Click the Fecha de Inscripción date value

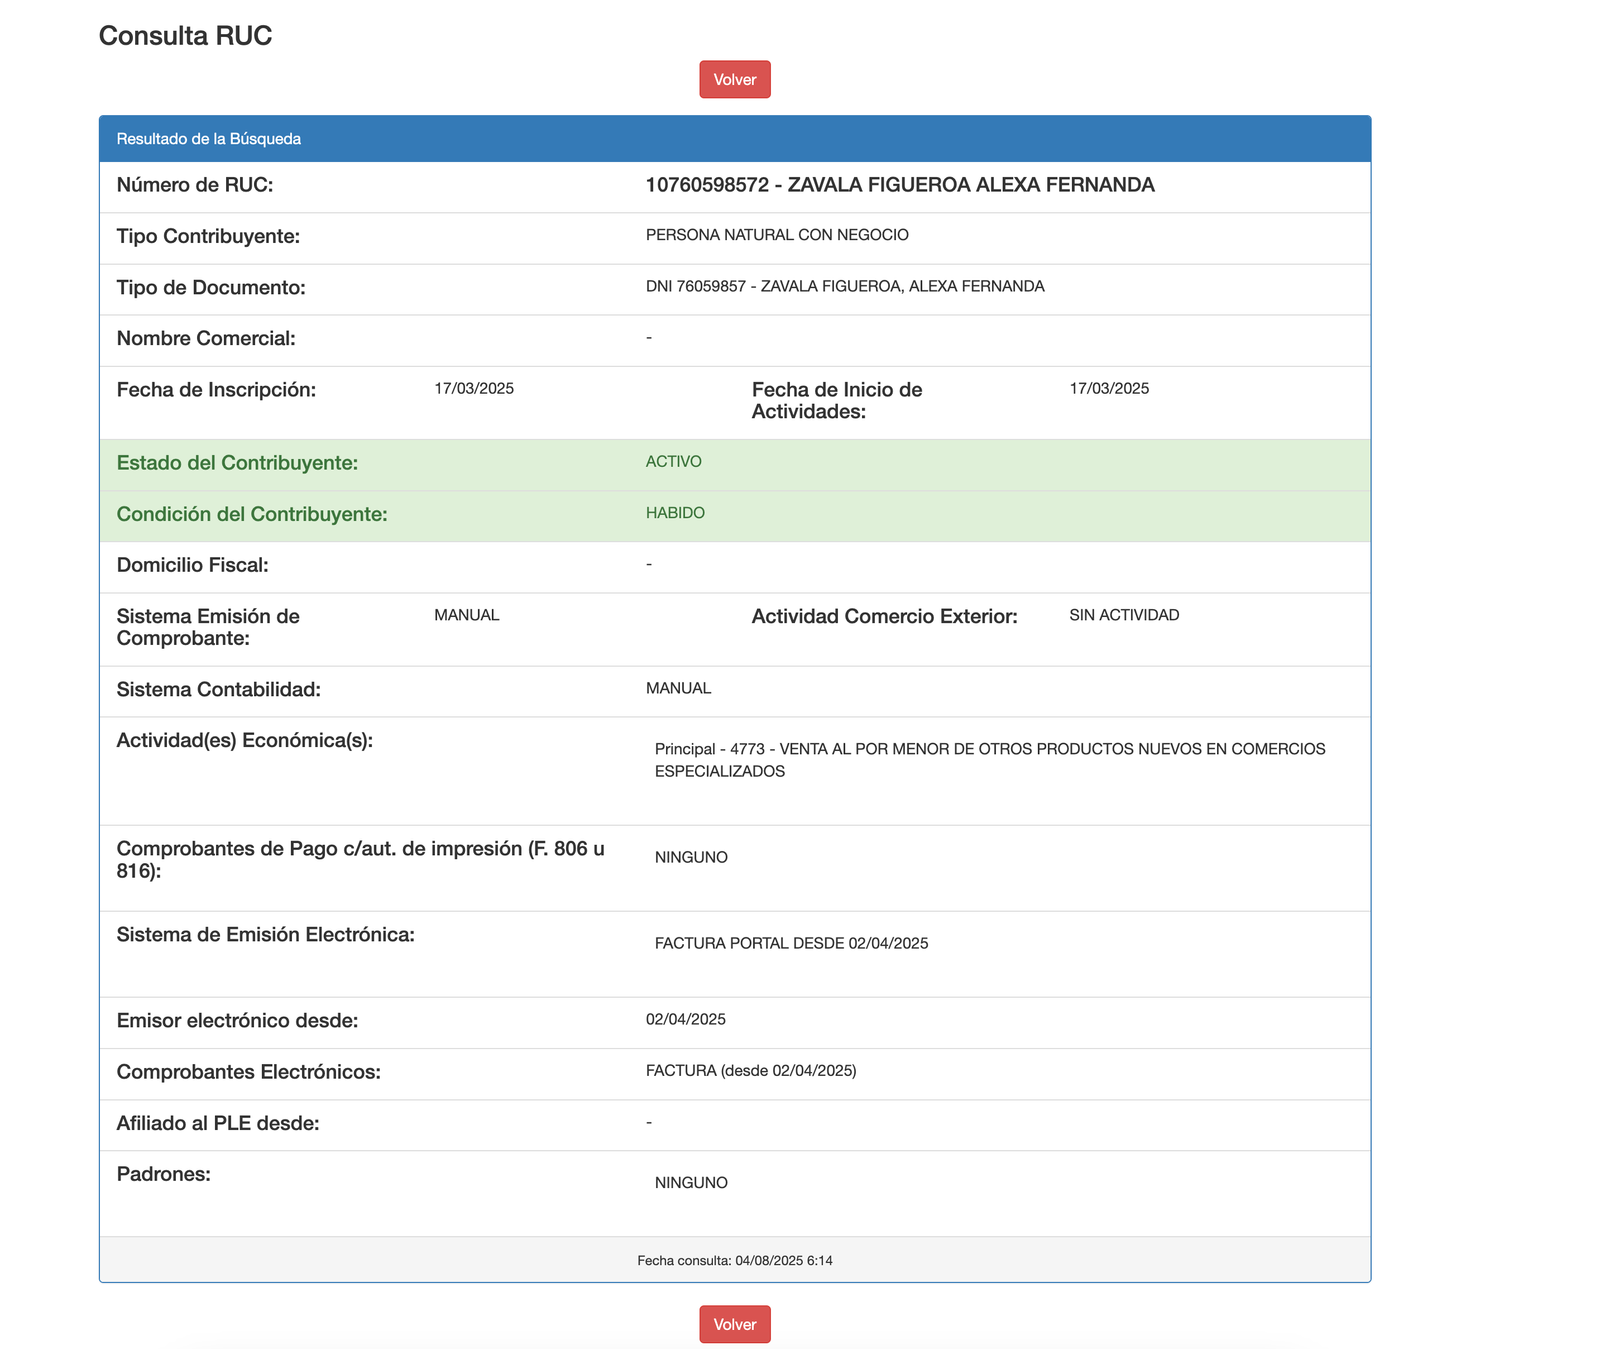coord(474,389)
